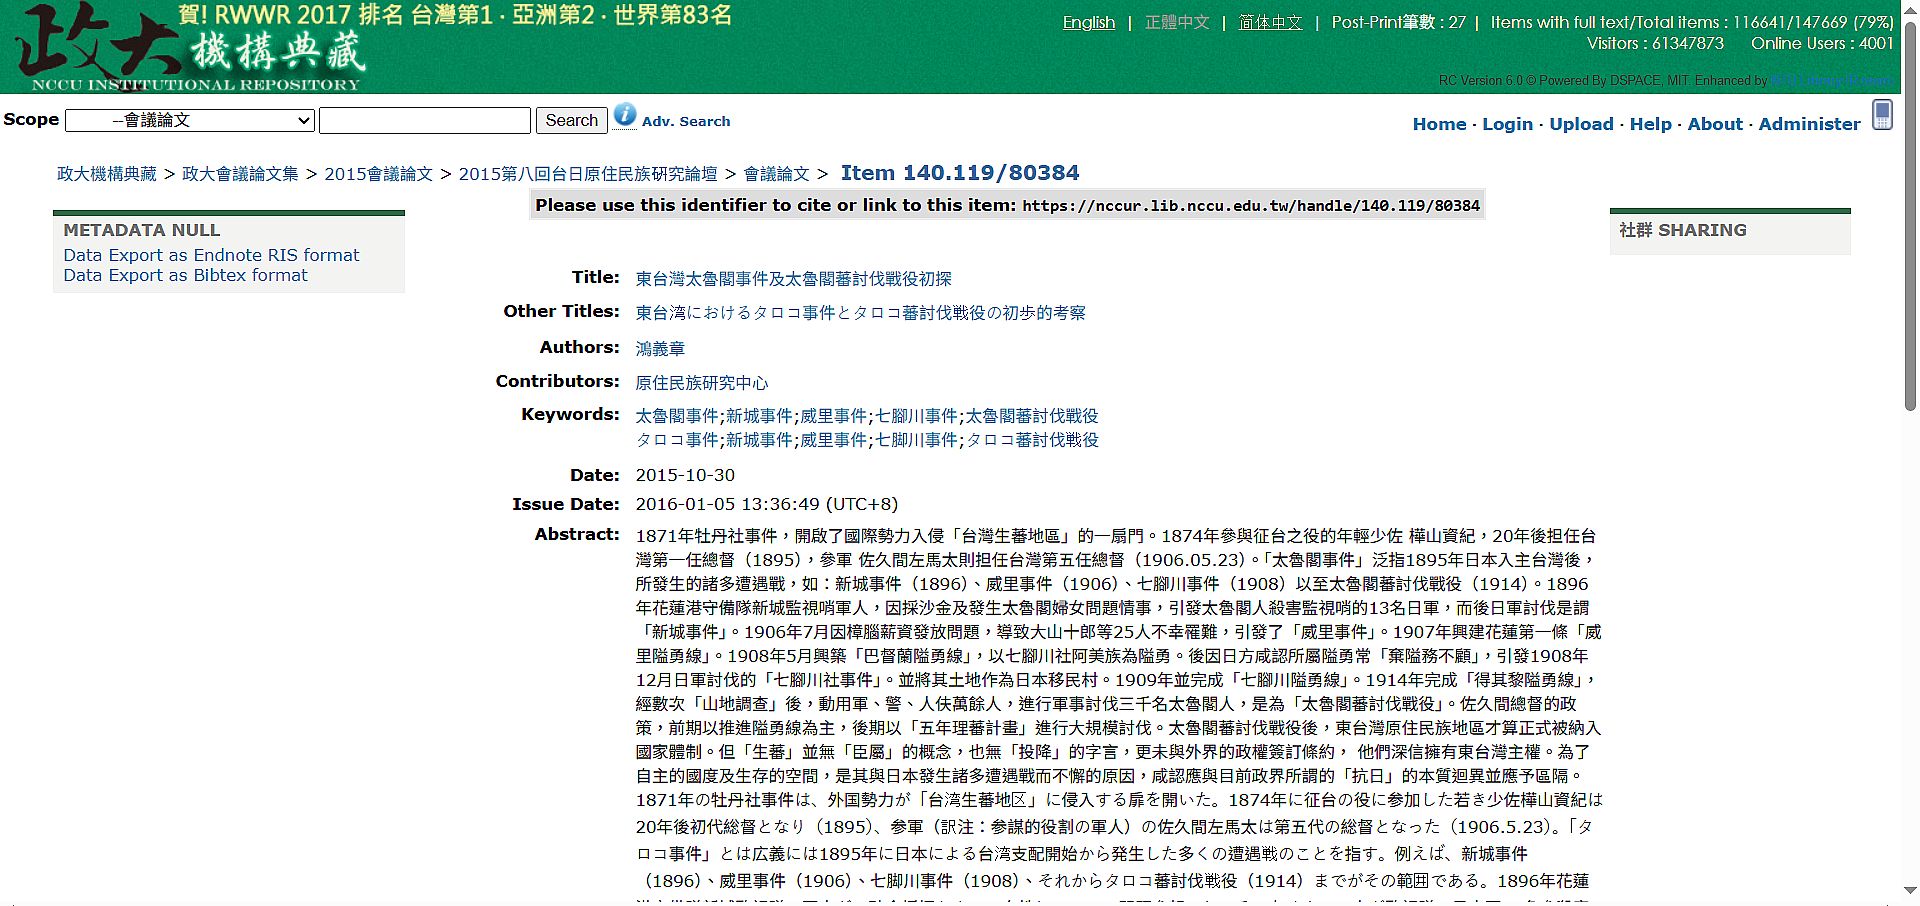Click author name 鴻義章

pyautogui.click(x=660, y=348)
